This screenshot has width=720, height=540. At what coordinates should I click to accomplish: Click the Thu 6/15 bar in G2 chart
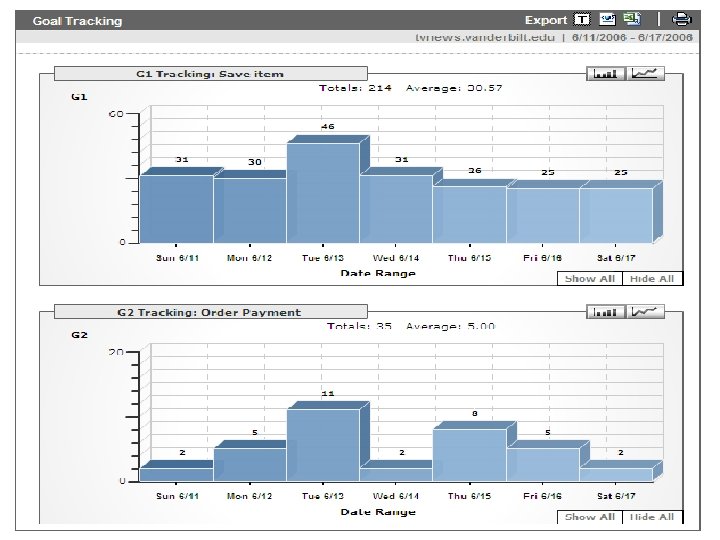(469, 455)
